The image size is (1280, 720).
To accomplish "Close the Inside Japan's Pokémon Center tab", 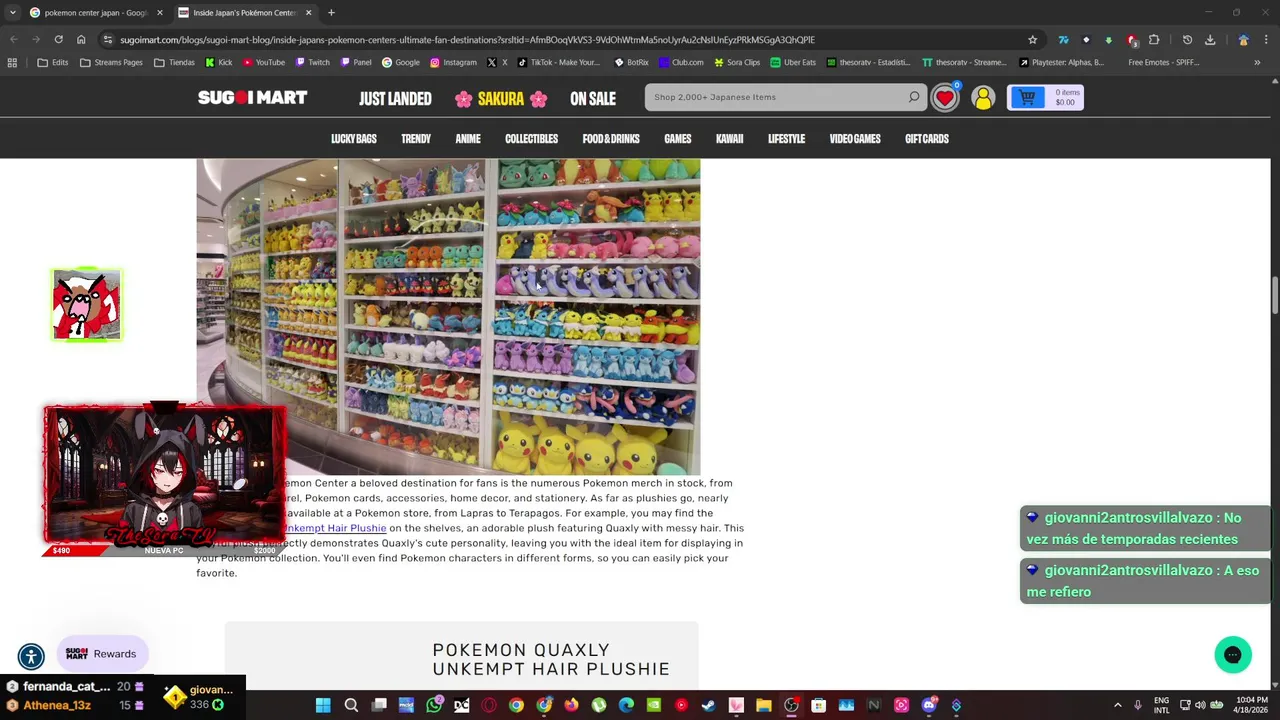I will pyautogui.click(x=308, y=13).
